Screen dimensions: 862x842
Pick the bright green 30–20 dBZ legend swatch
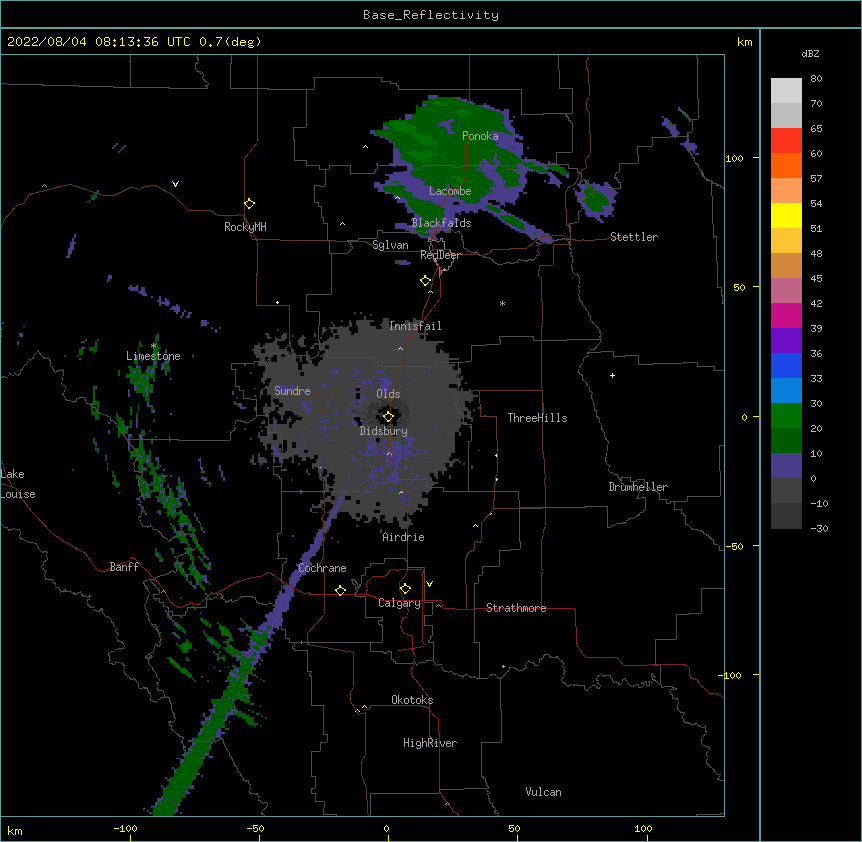pos(786,416)
